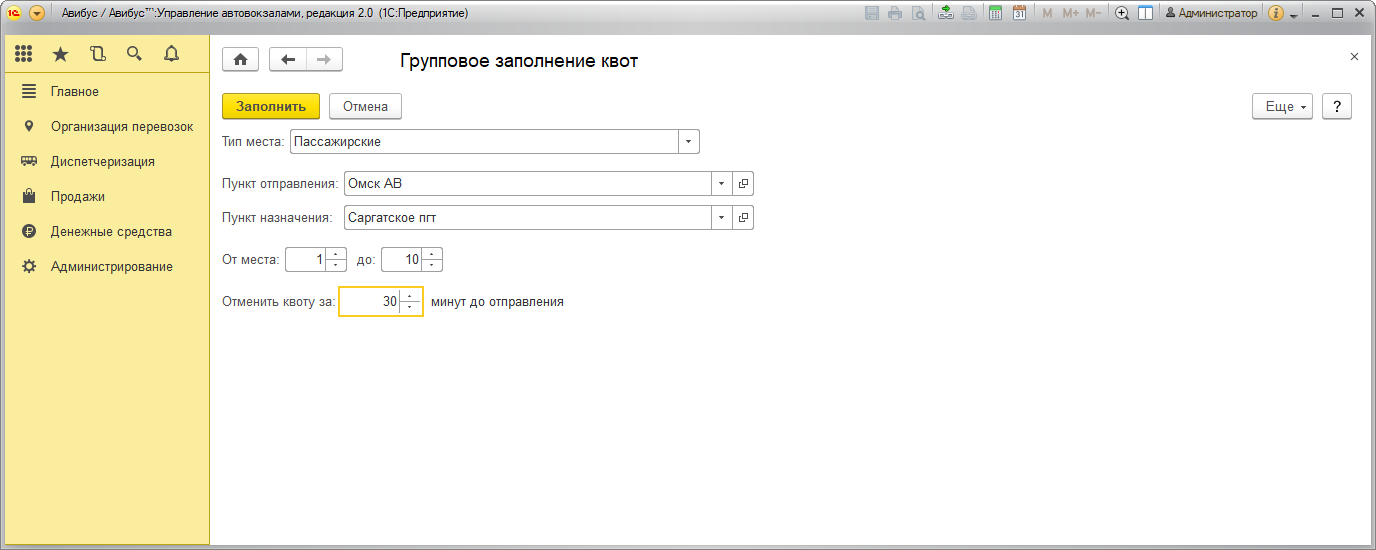This screenshot has height=550, width=1376.
Task: Select Диспетчеризация in the sidebar
Action: [102, 162]
